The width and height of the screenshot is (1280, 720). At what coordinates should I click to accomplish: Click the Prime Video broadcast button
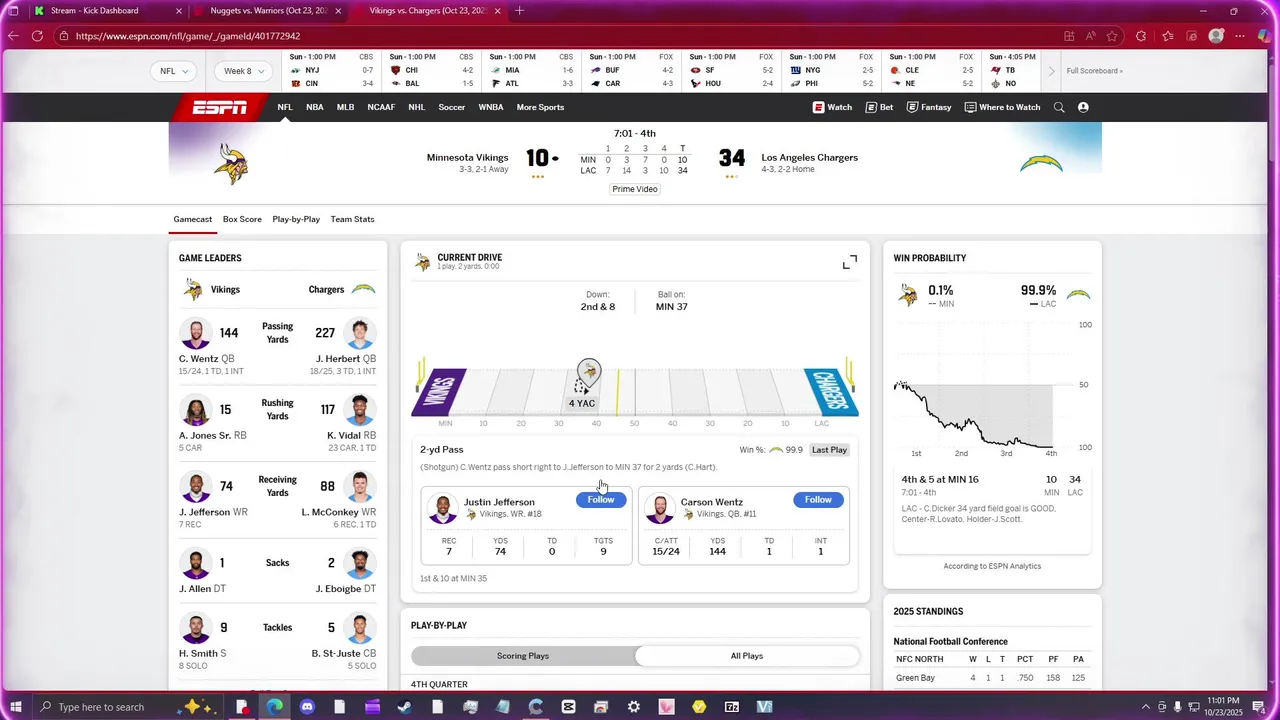635,189
